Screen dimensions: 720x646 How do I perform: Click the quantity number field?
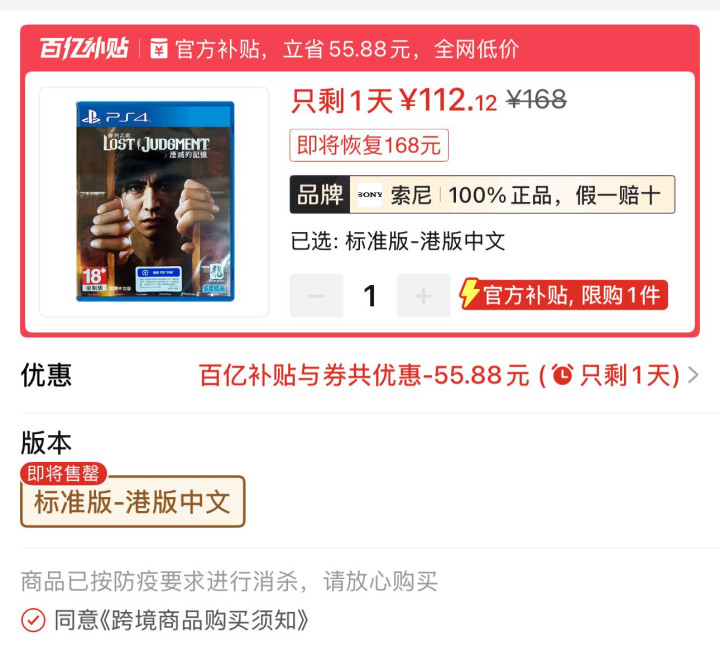pos(370,296)
